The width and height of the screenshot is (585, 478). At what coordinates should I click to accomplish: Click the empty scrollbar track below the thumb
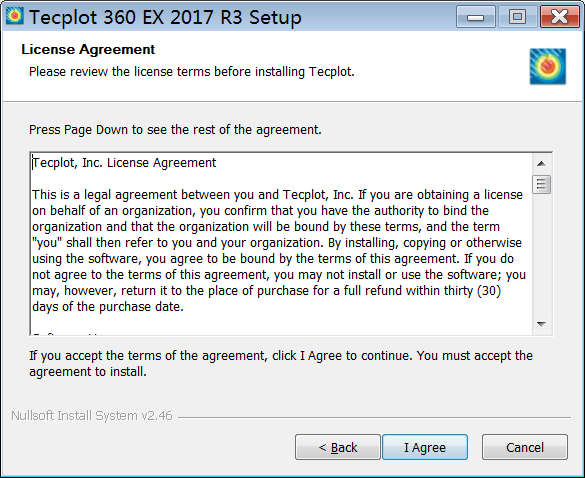pyautogui.click(x=541, y=254)
